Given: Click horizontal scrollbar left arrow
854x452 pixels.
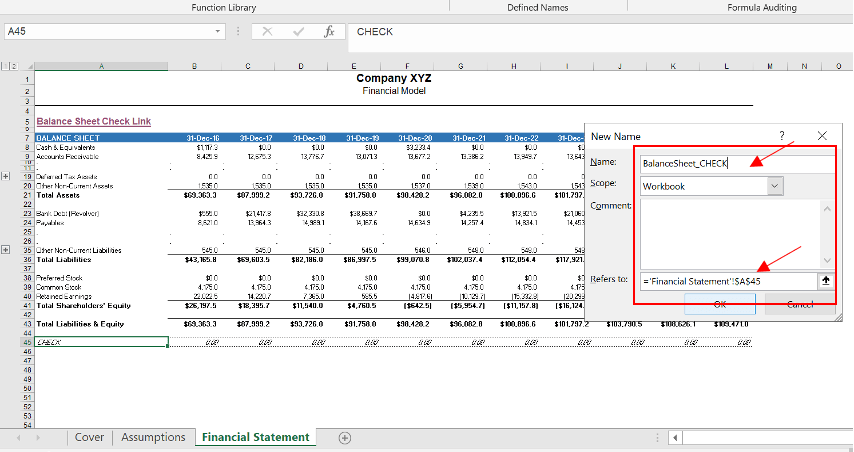Looking at the screenshot, I should [675, 438].
